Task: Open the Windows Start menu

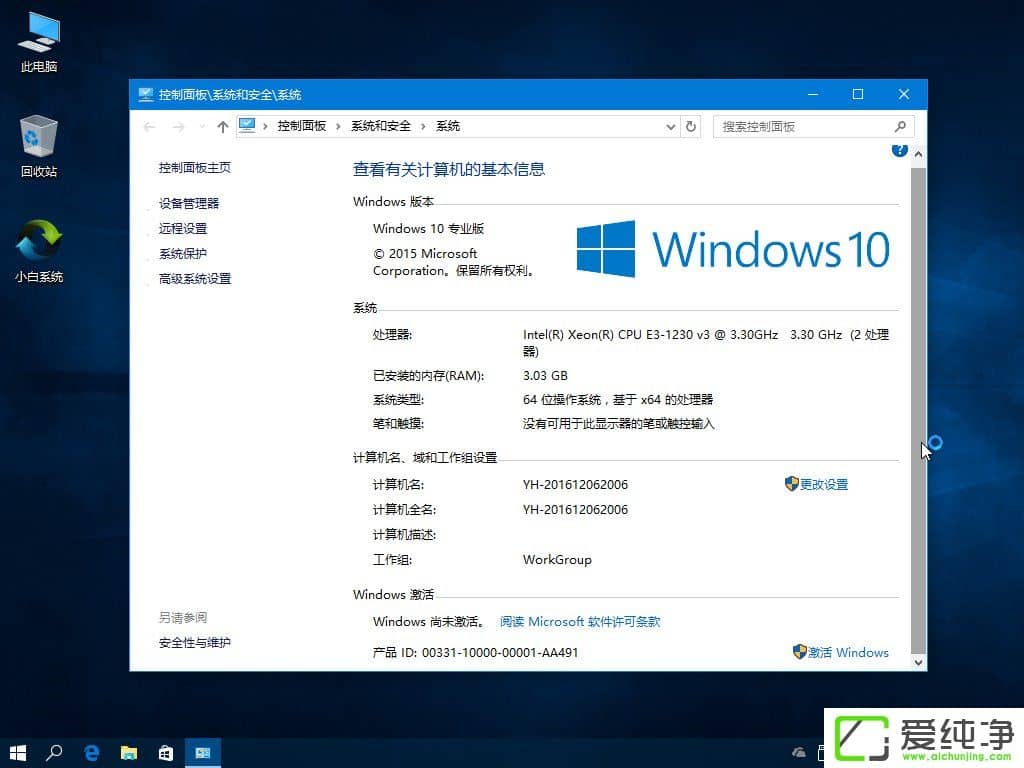Action: point(17,752)
